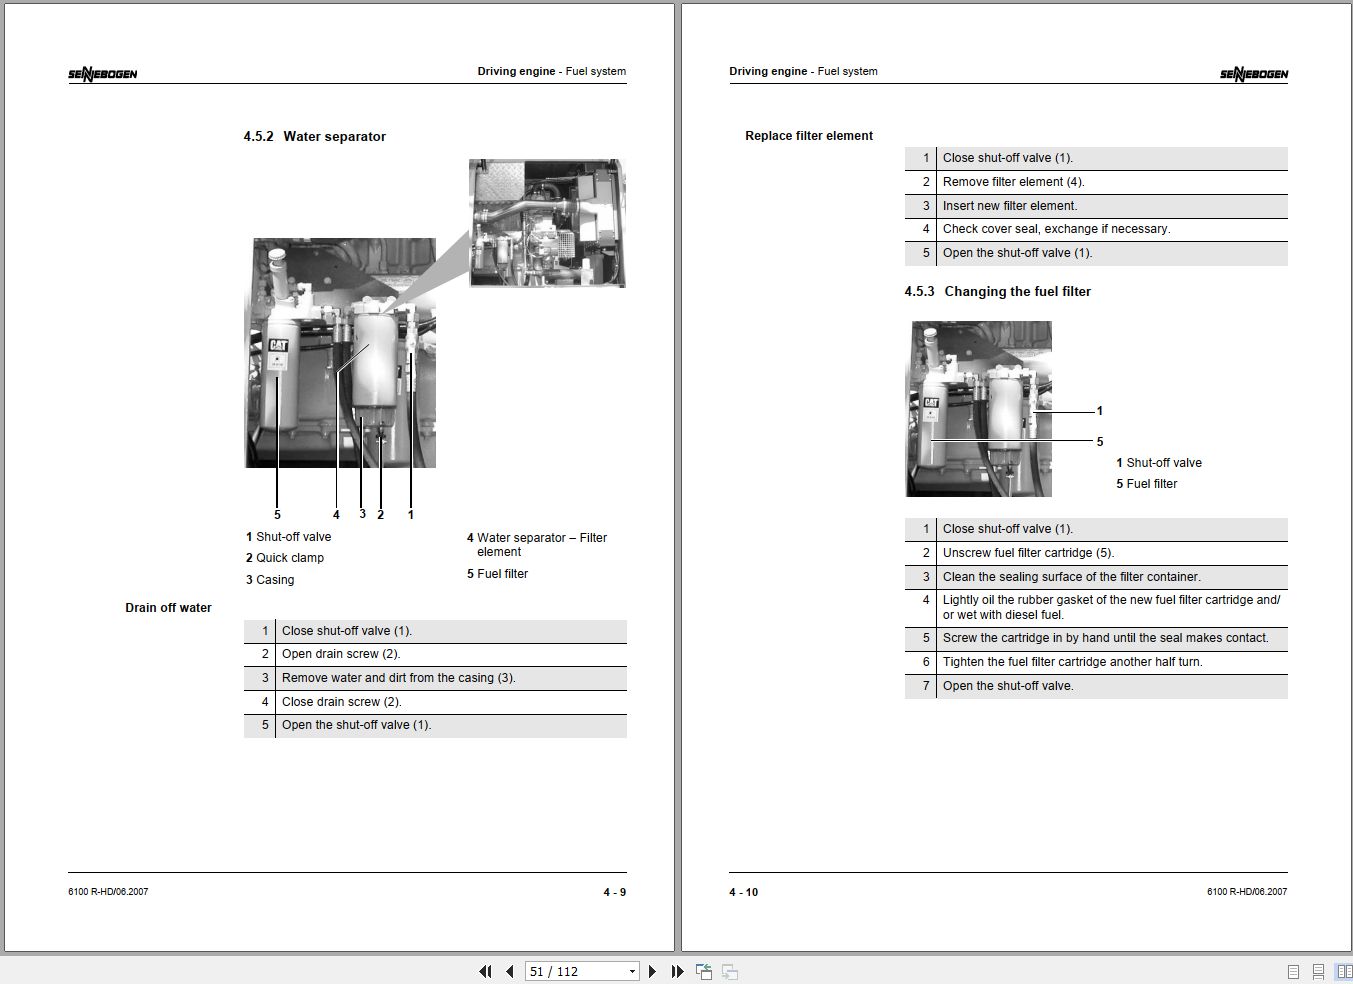Click 'Unscrew fuel filter cartridge (5).'

coord(1028,553)
